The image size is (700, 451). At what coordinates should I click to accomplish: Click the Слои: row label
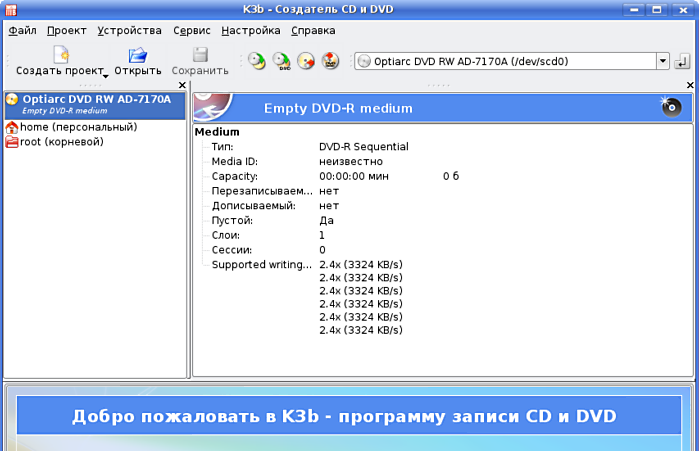point(225,235)
